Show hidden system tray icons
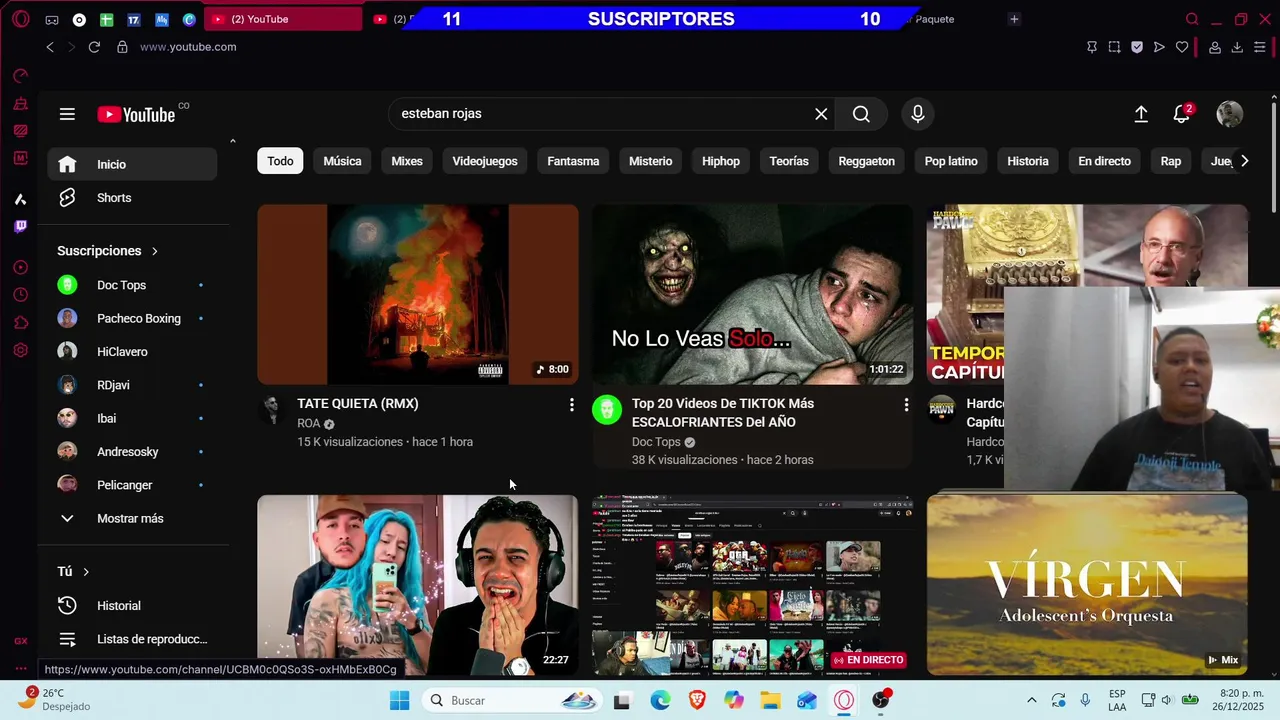Image resolution: width=1280 pixels, height=720 pixels. pos(1032,700)
